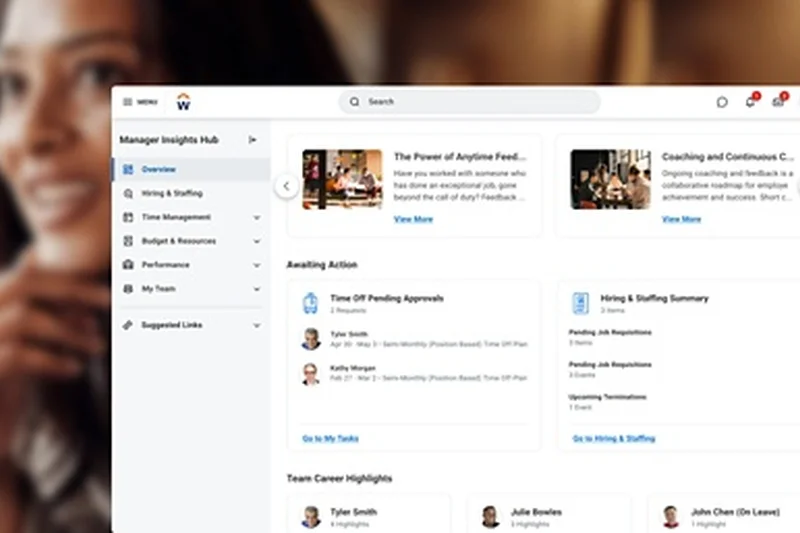The image size is (800, 533).
Task: Select Overview in the sidebar
Action: [x=191, y=169]
